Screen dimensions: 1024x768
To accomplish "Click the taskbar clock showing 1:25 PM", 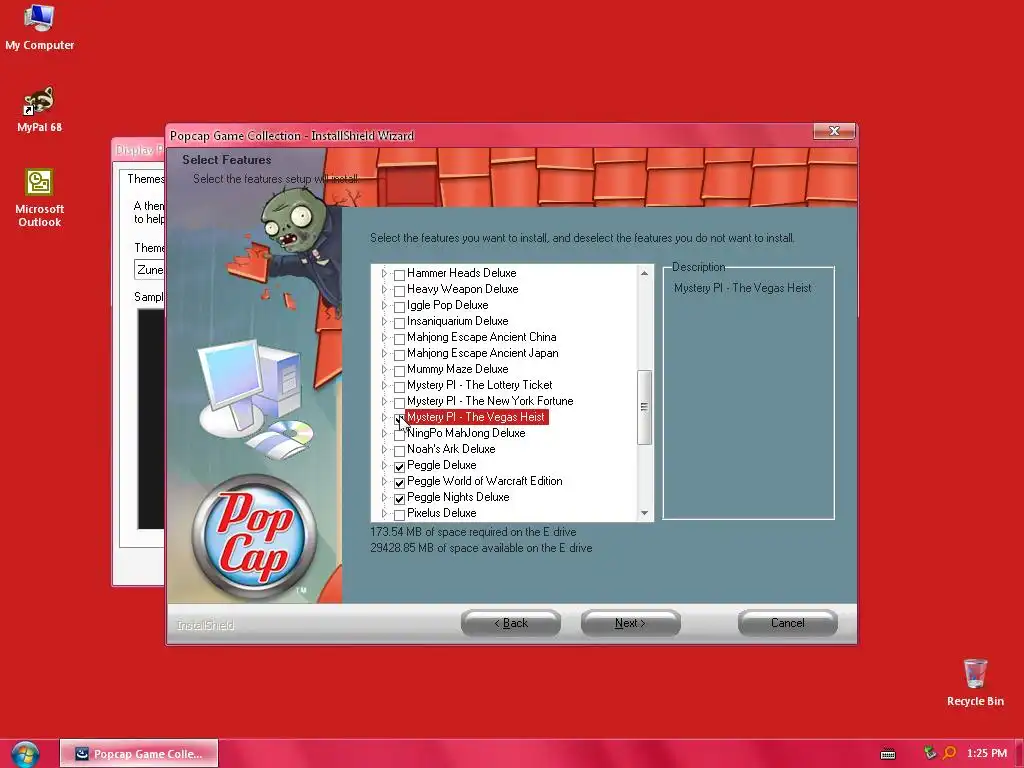I will pos(987,754).
